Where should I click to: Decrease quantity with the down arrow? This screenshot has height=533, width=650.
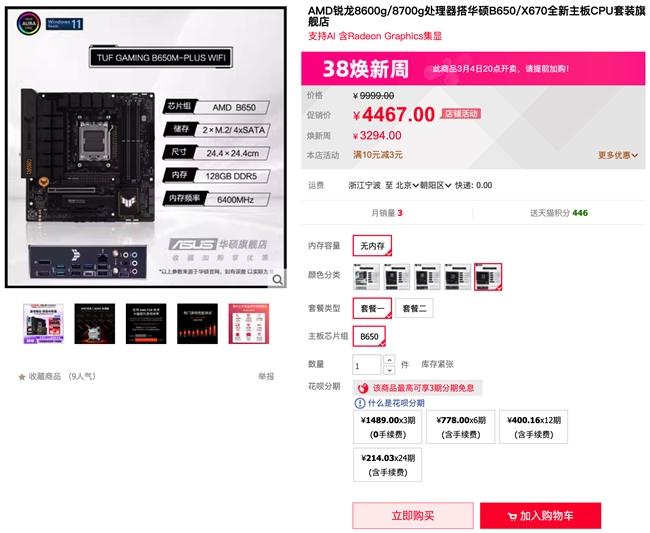pyautogui.click(x=389, y=370)
